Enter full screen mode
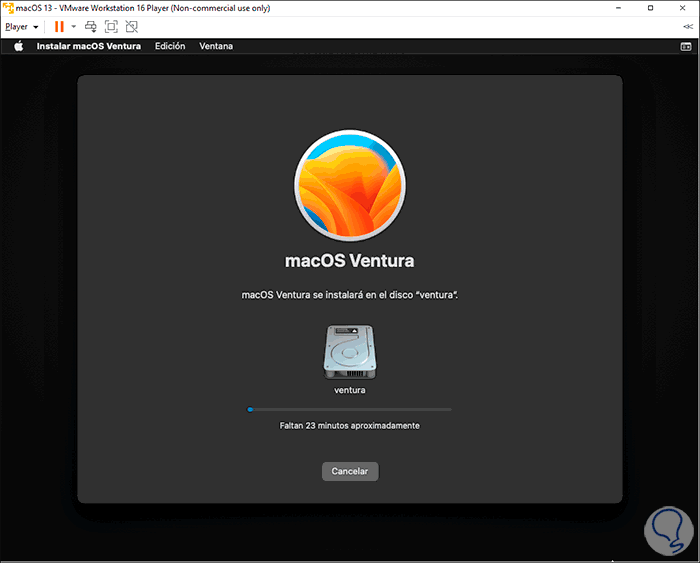The image size is (700, 563). pyautogui.click(x=111, y=27)
